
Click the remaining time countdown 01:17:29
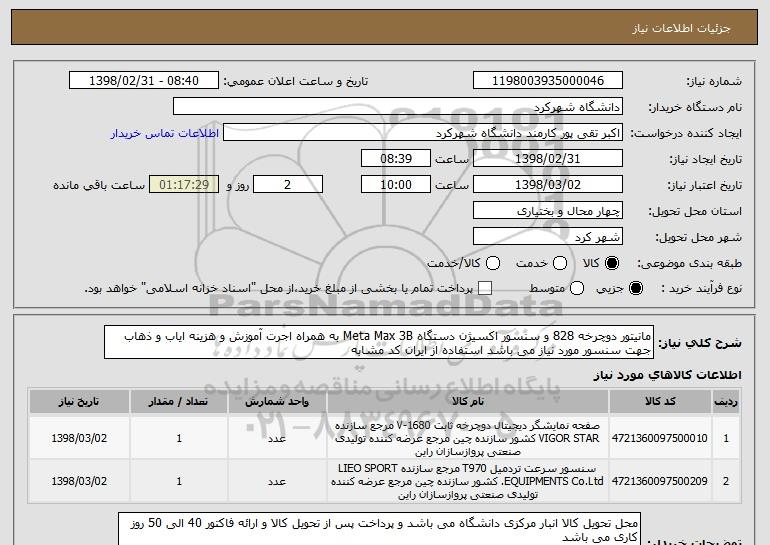(x=184, y=185)
